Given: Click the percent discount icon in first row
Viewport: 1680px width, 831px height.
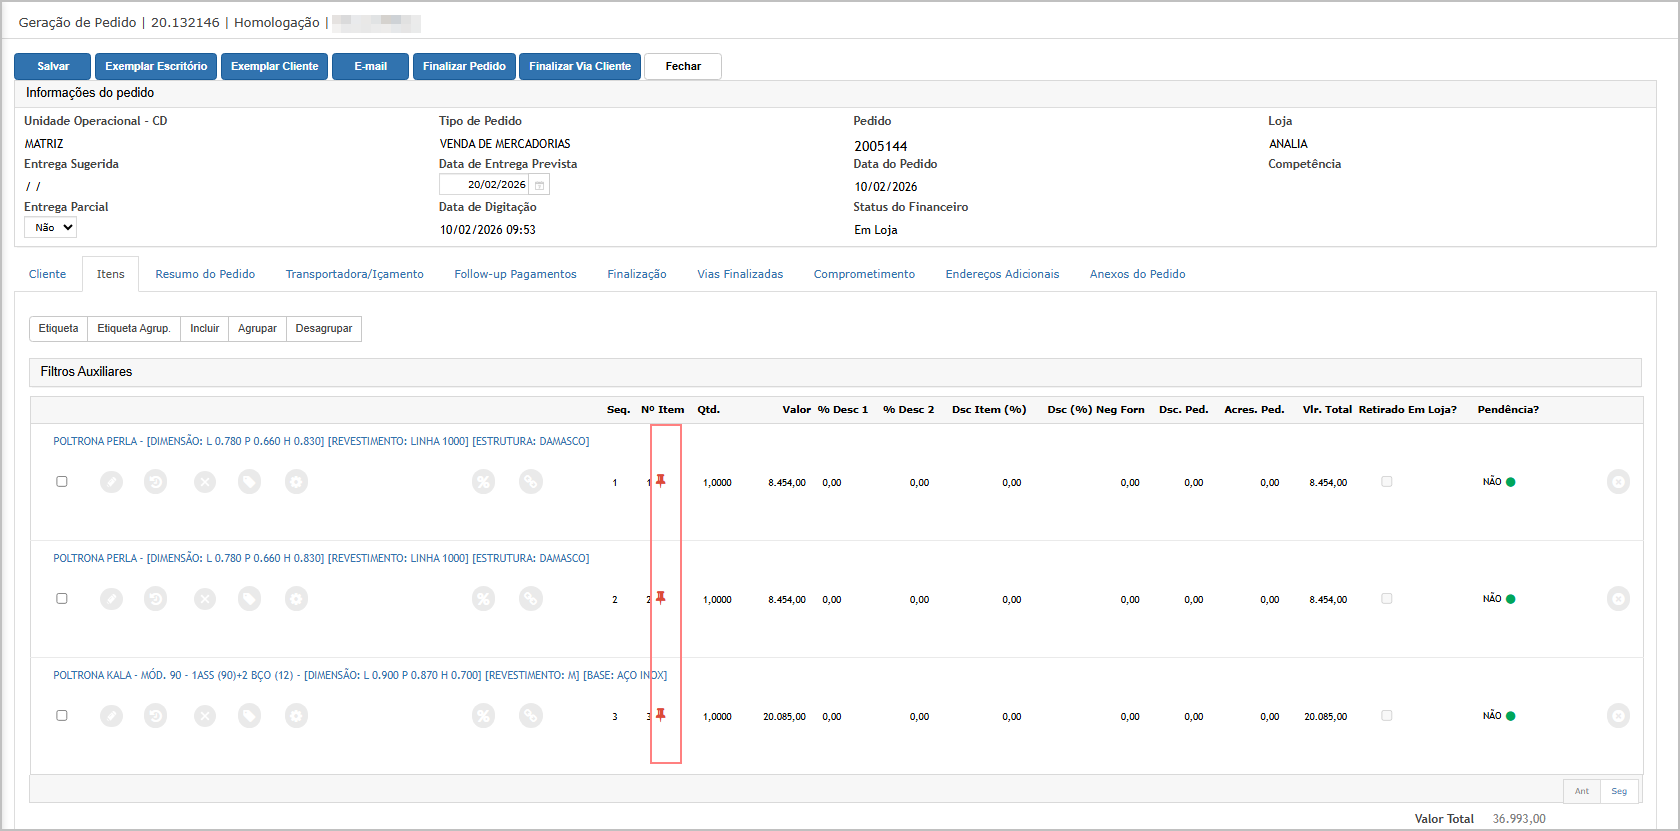Looking at the screenshot, I should [x=483, y=482].
